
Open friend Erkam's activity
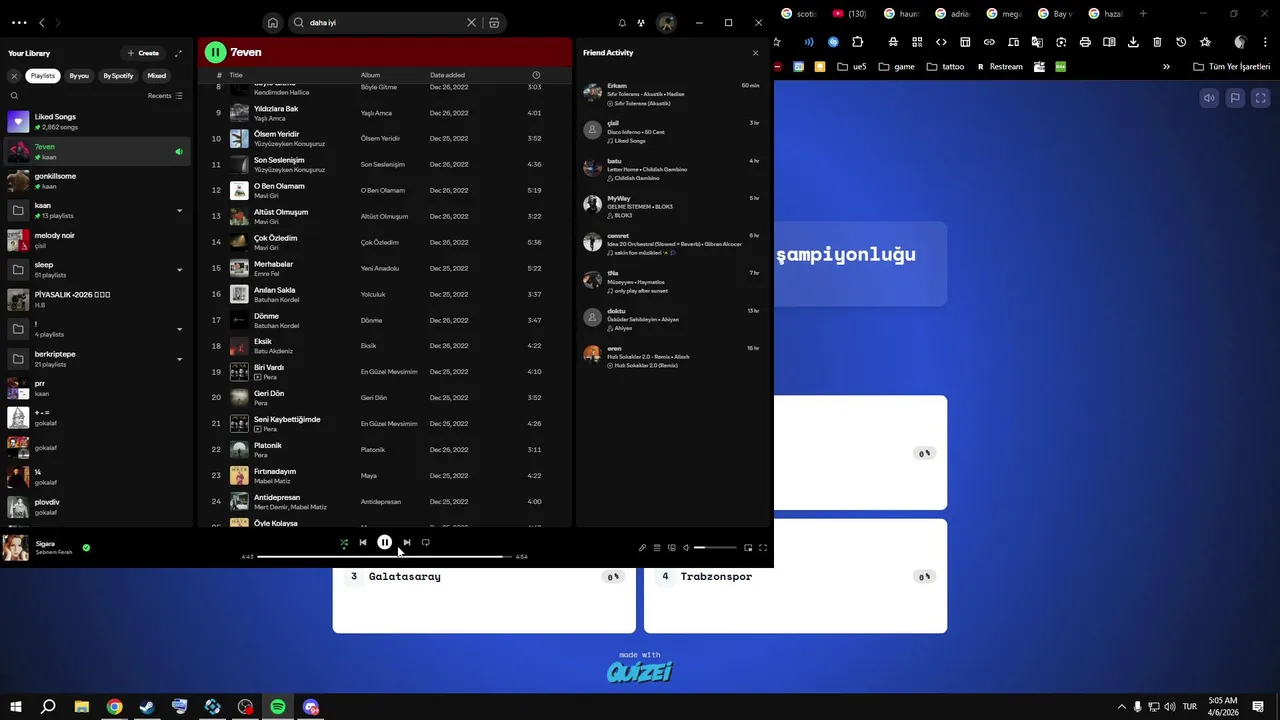click(x=671, y=94)
